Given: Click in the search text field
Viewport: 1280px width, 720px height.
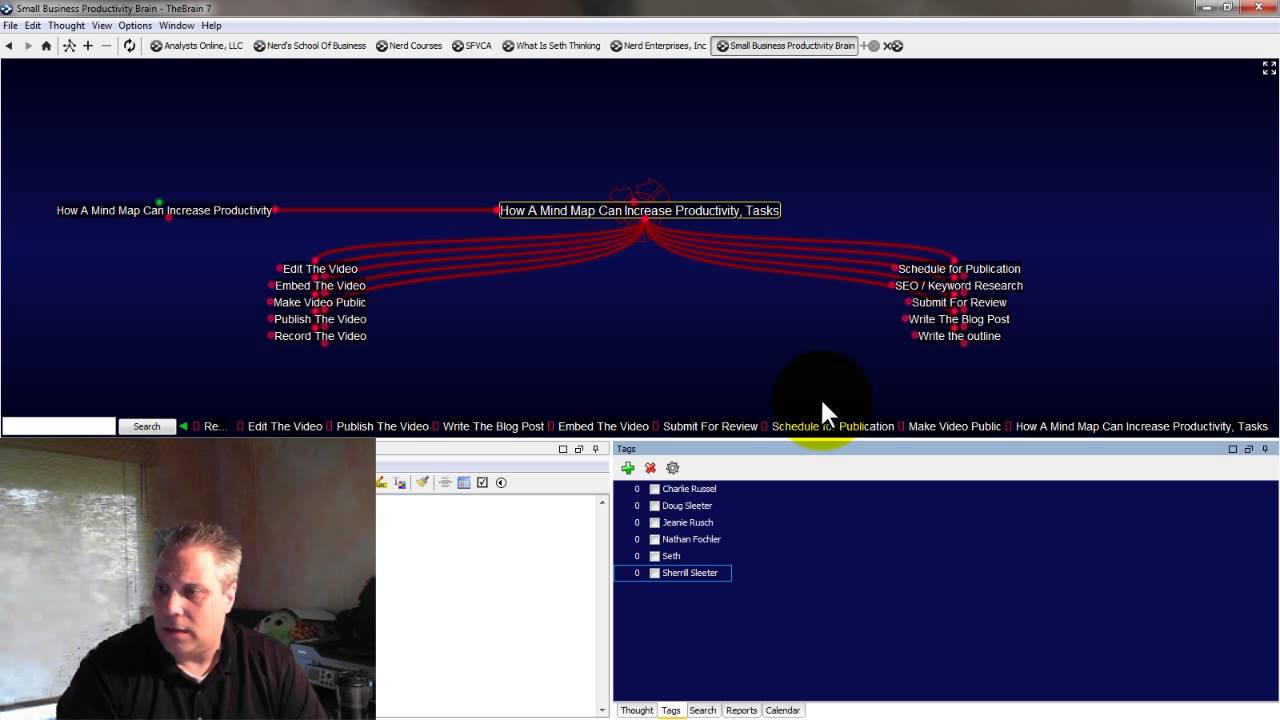Looking at the screenshot, I should (x=59, y=427).
